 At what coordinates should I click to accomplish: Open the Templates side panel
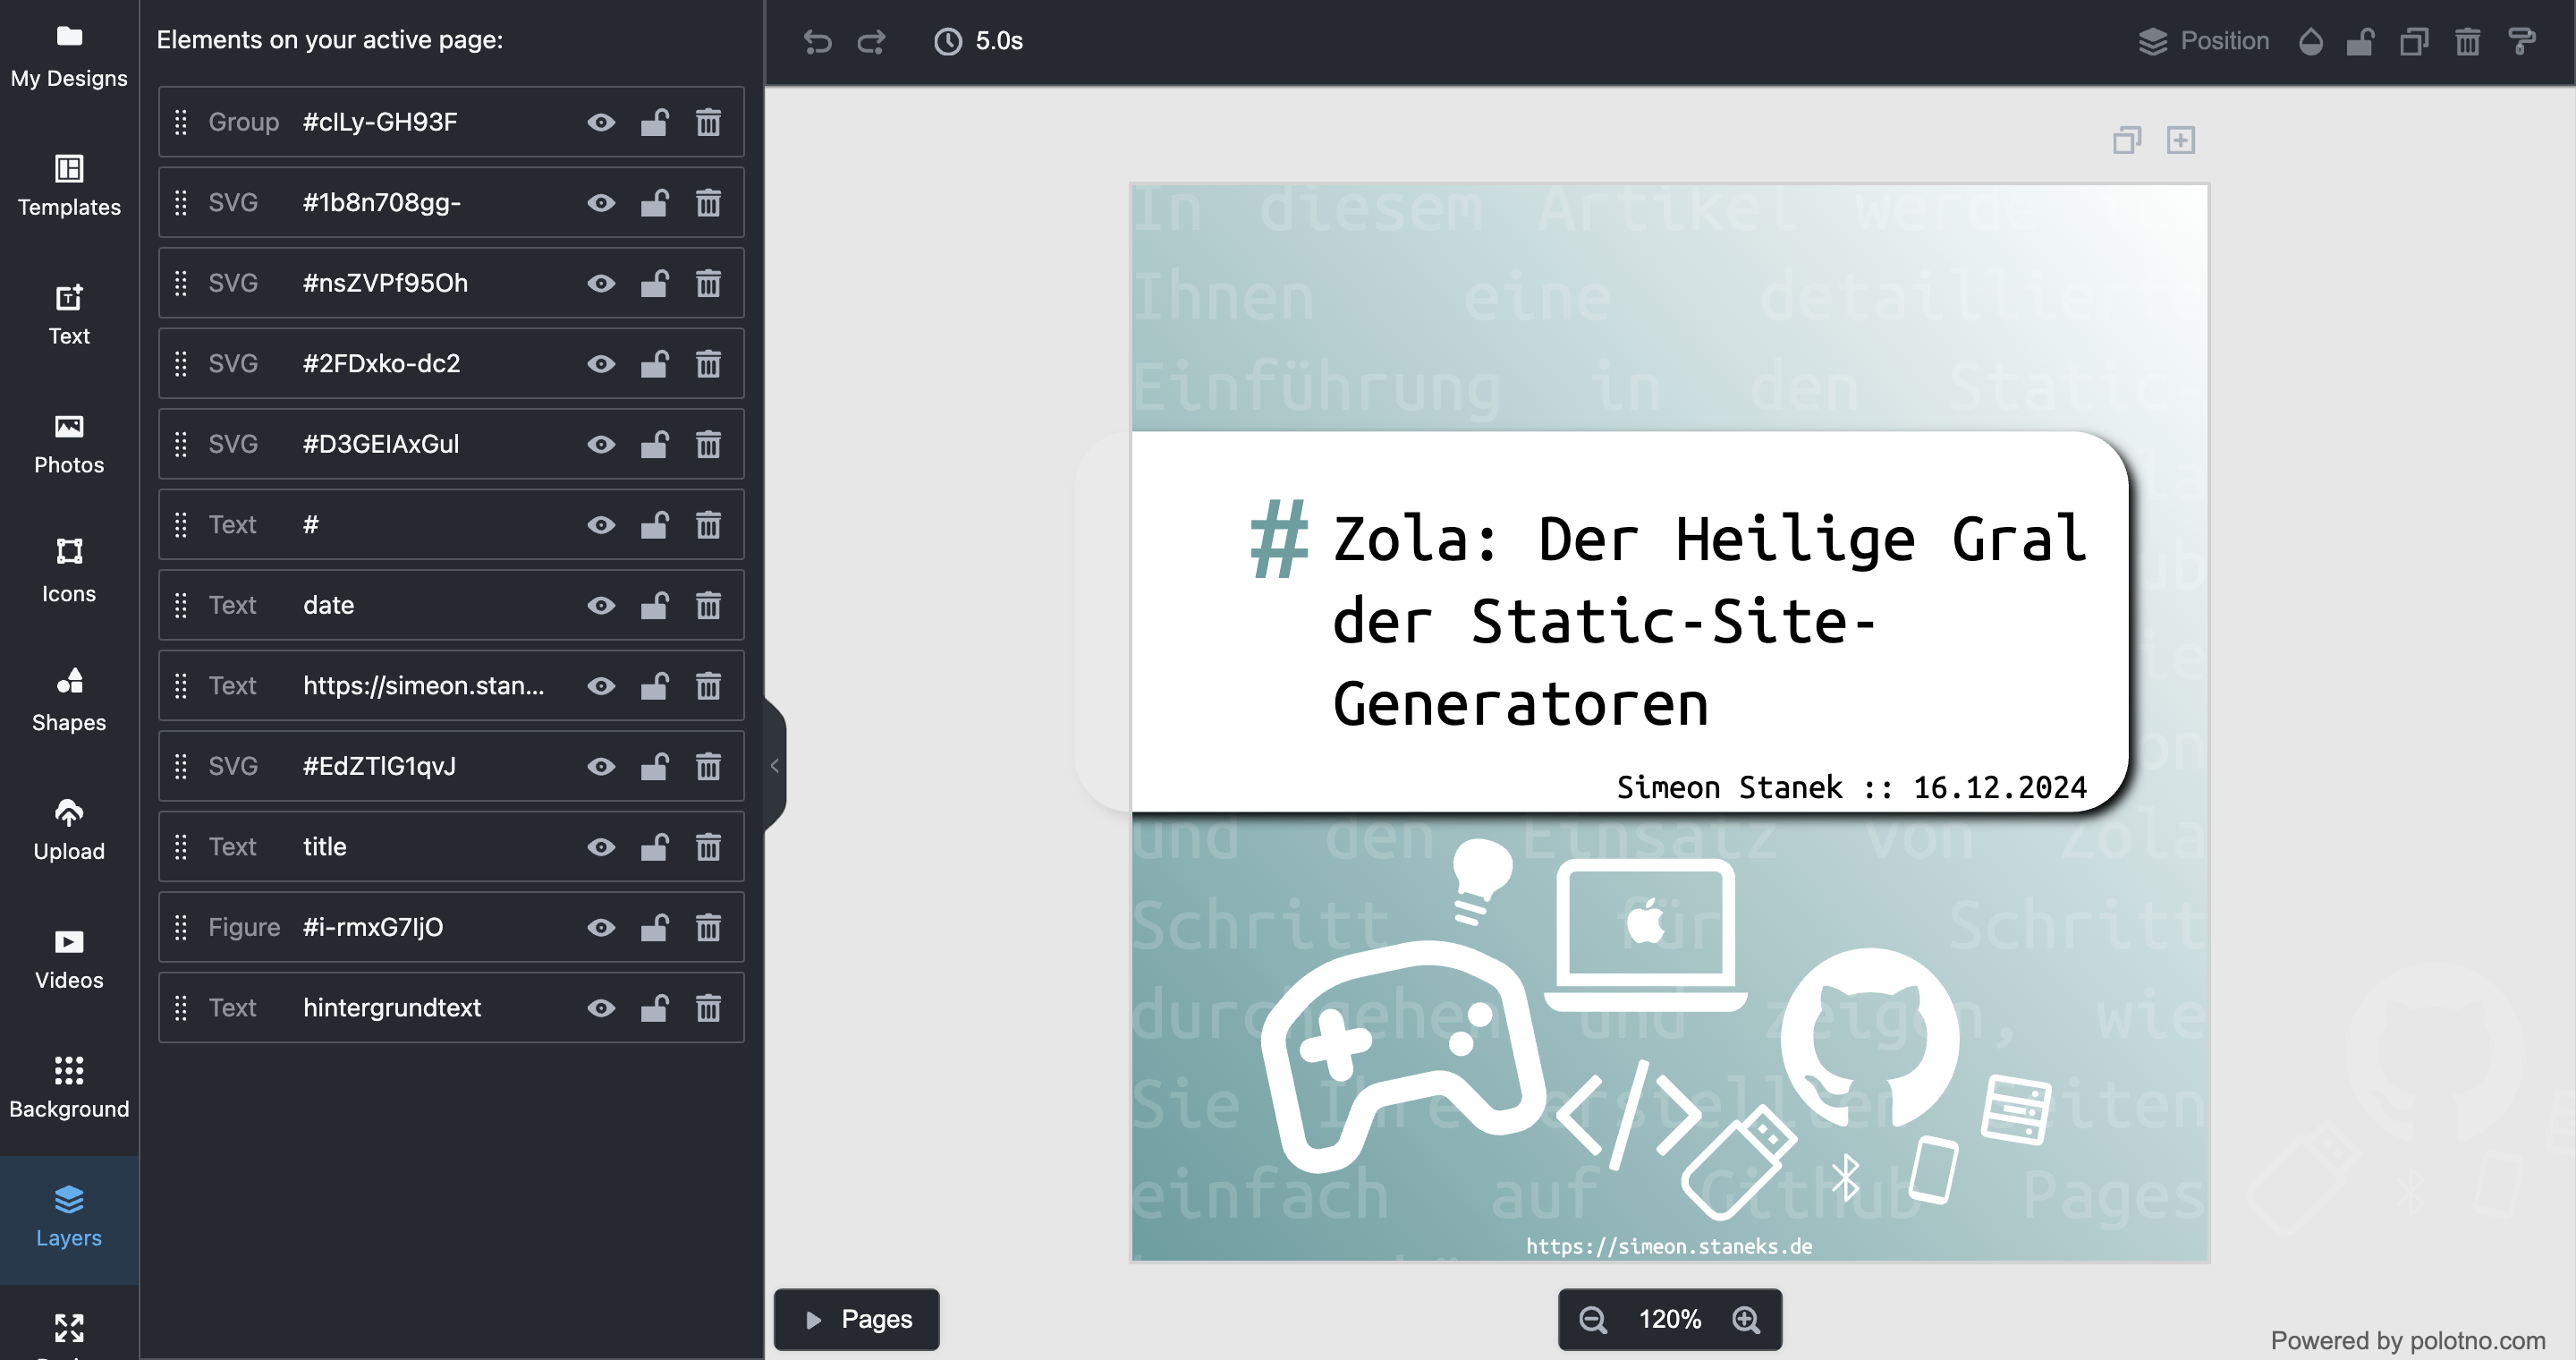pos(69,185)
